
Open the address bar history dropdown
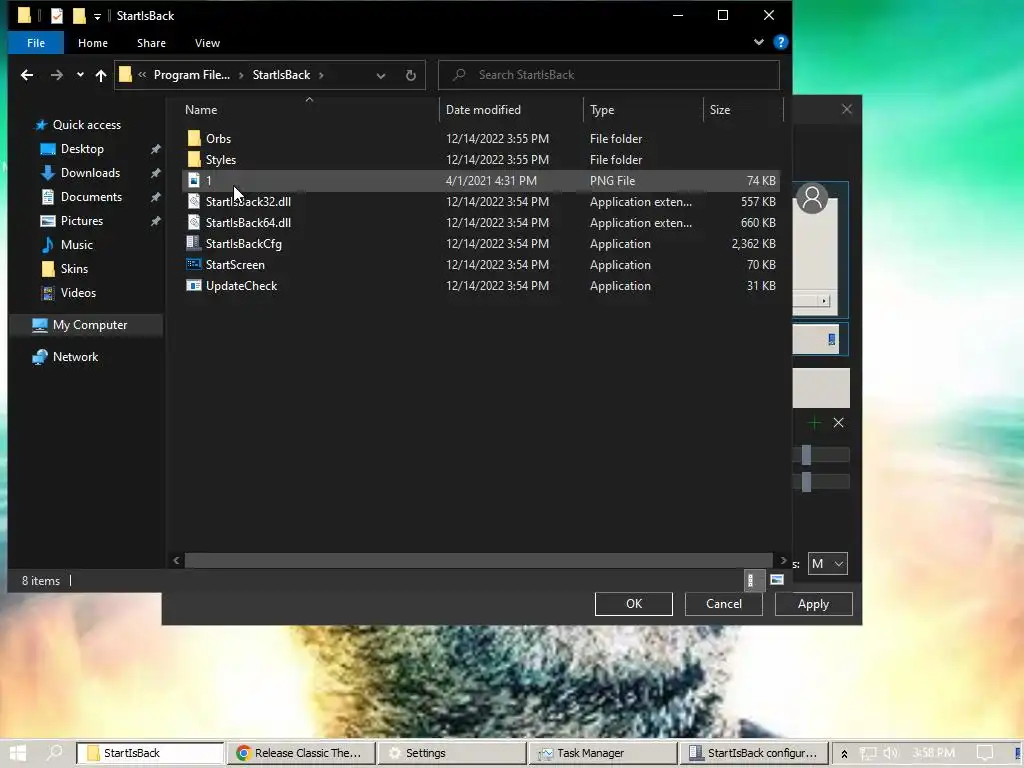[x=381, y=75]
